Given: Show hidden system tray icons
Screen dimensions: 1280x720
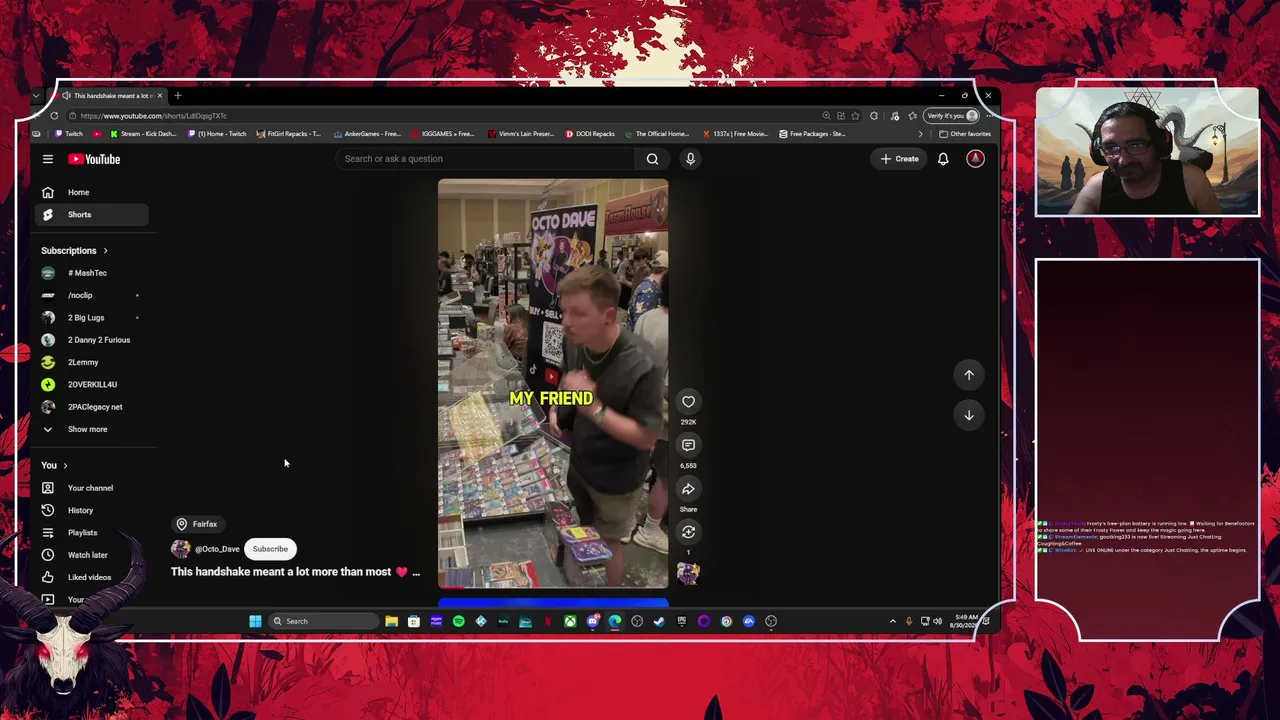Looking at the screenshot, I should pyautogui.click(x=893, y=621).
